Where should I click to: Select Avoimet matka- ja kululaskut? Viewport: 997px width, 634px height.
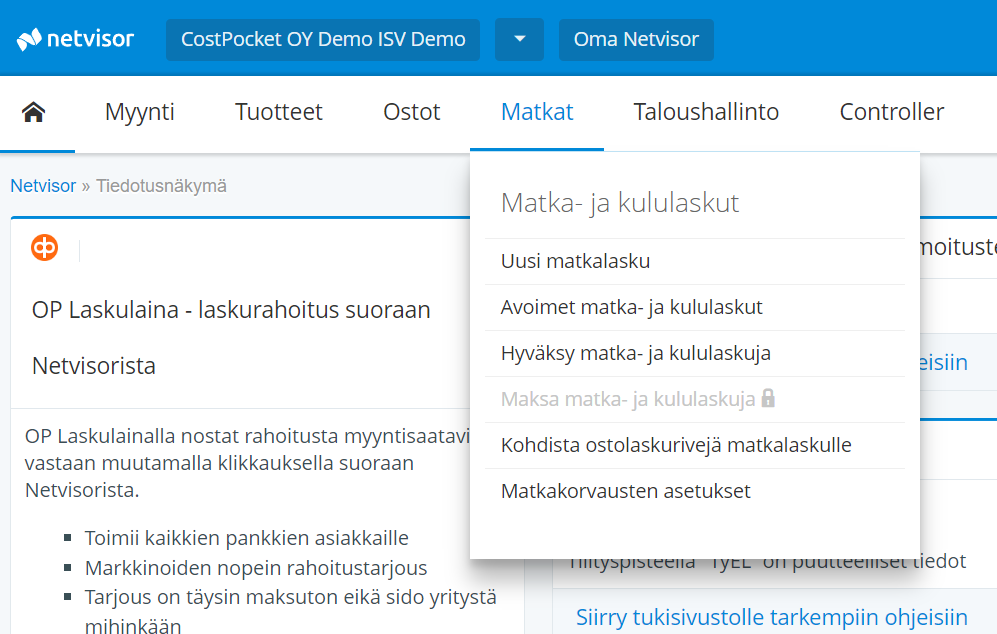coord(694,307)
